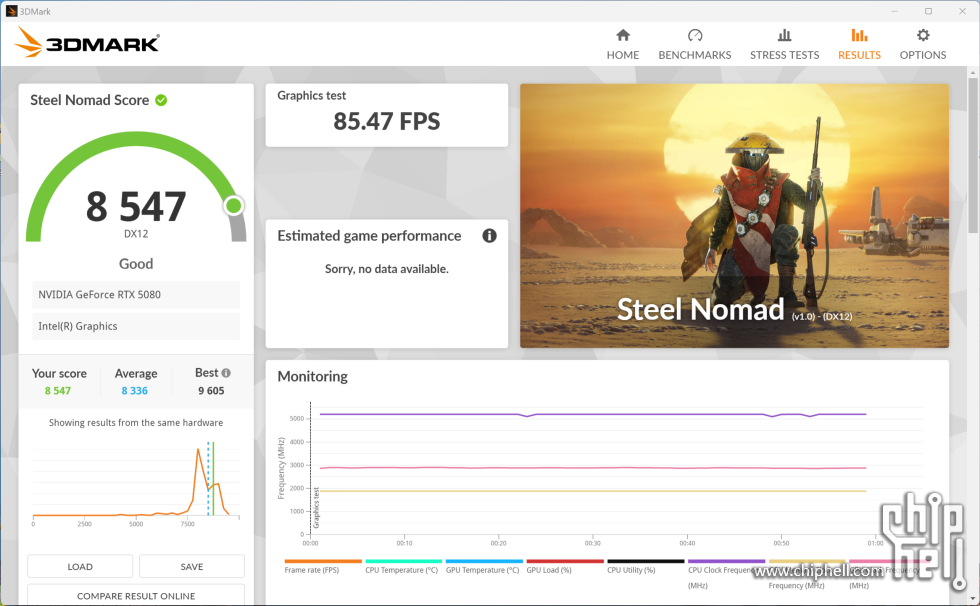Click the black CPU Utility color bar
Viewport: 980px width, 606px height.
tap(646, 561)
